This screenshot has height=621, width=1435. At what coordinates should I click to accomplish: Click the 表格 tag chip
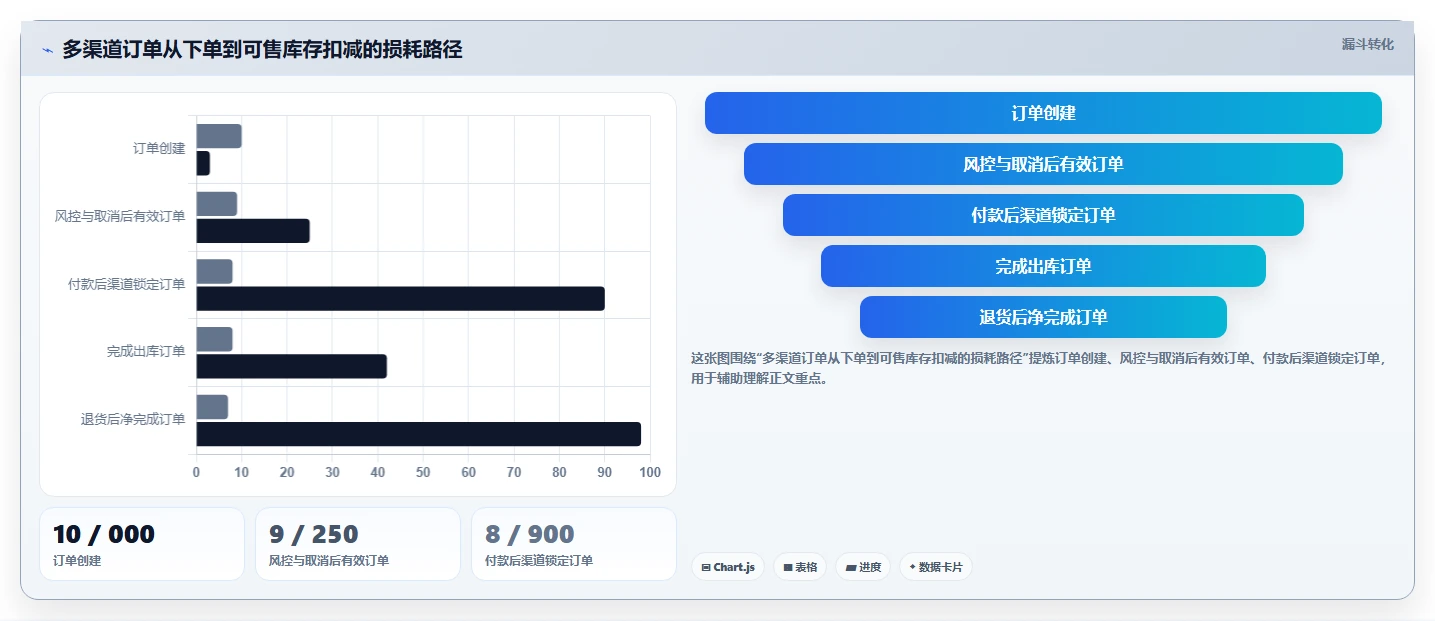800,567
